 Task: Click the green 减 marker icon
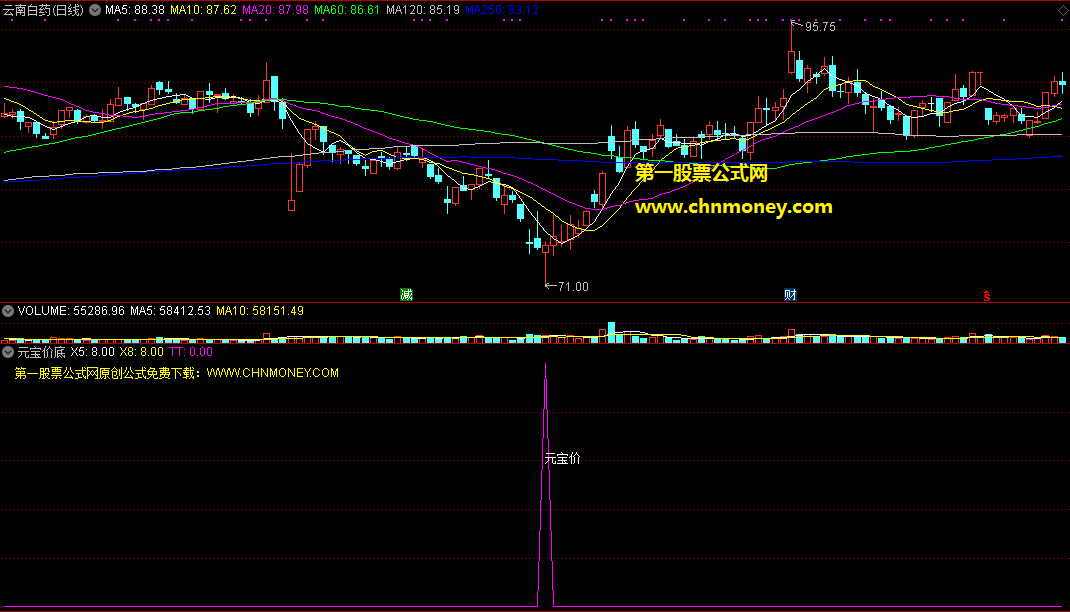(406, 295)
